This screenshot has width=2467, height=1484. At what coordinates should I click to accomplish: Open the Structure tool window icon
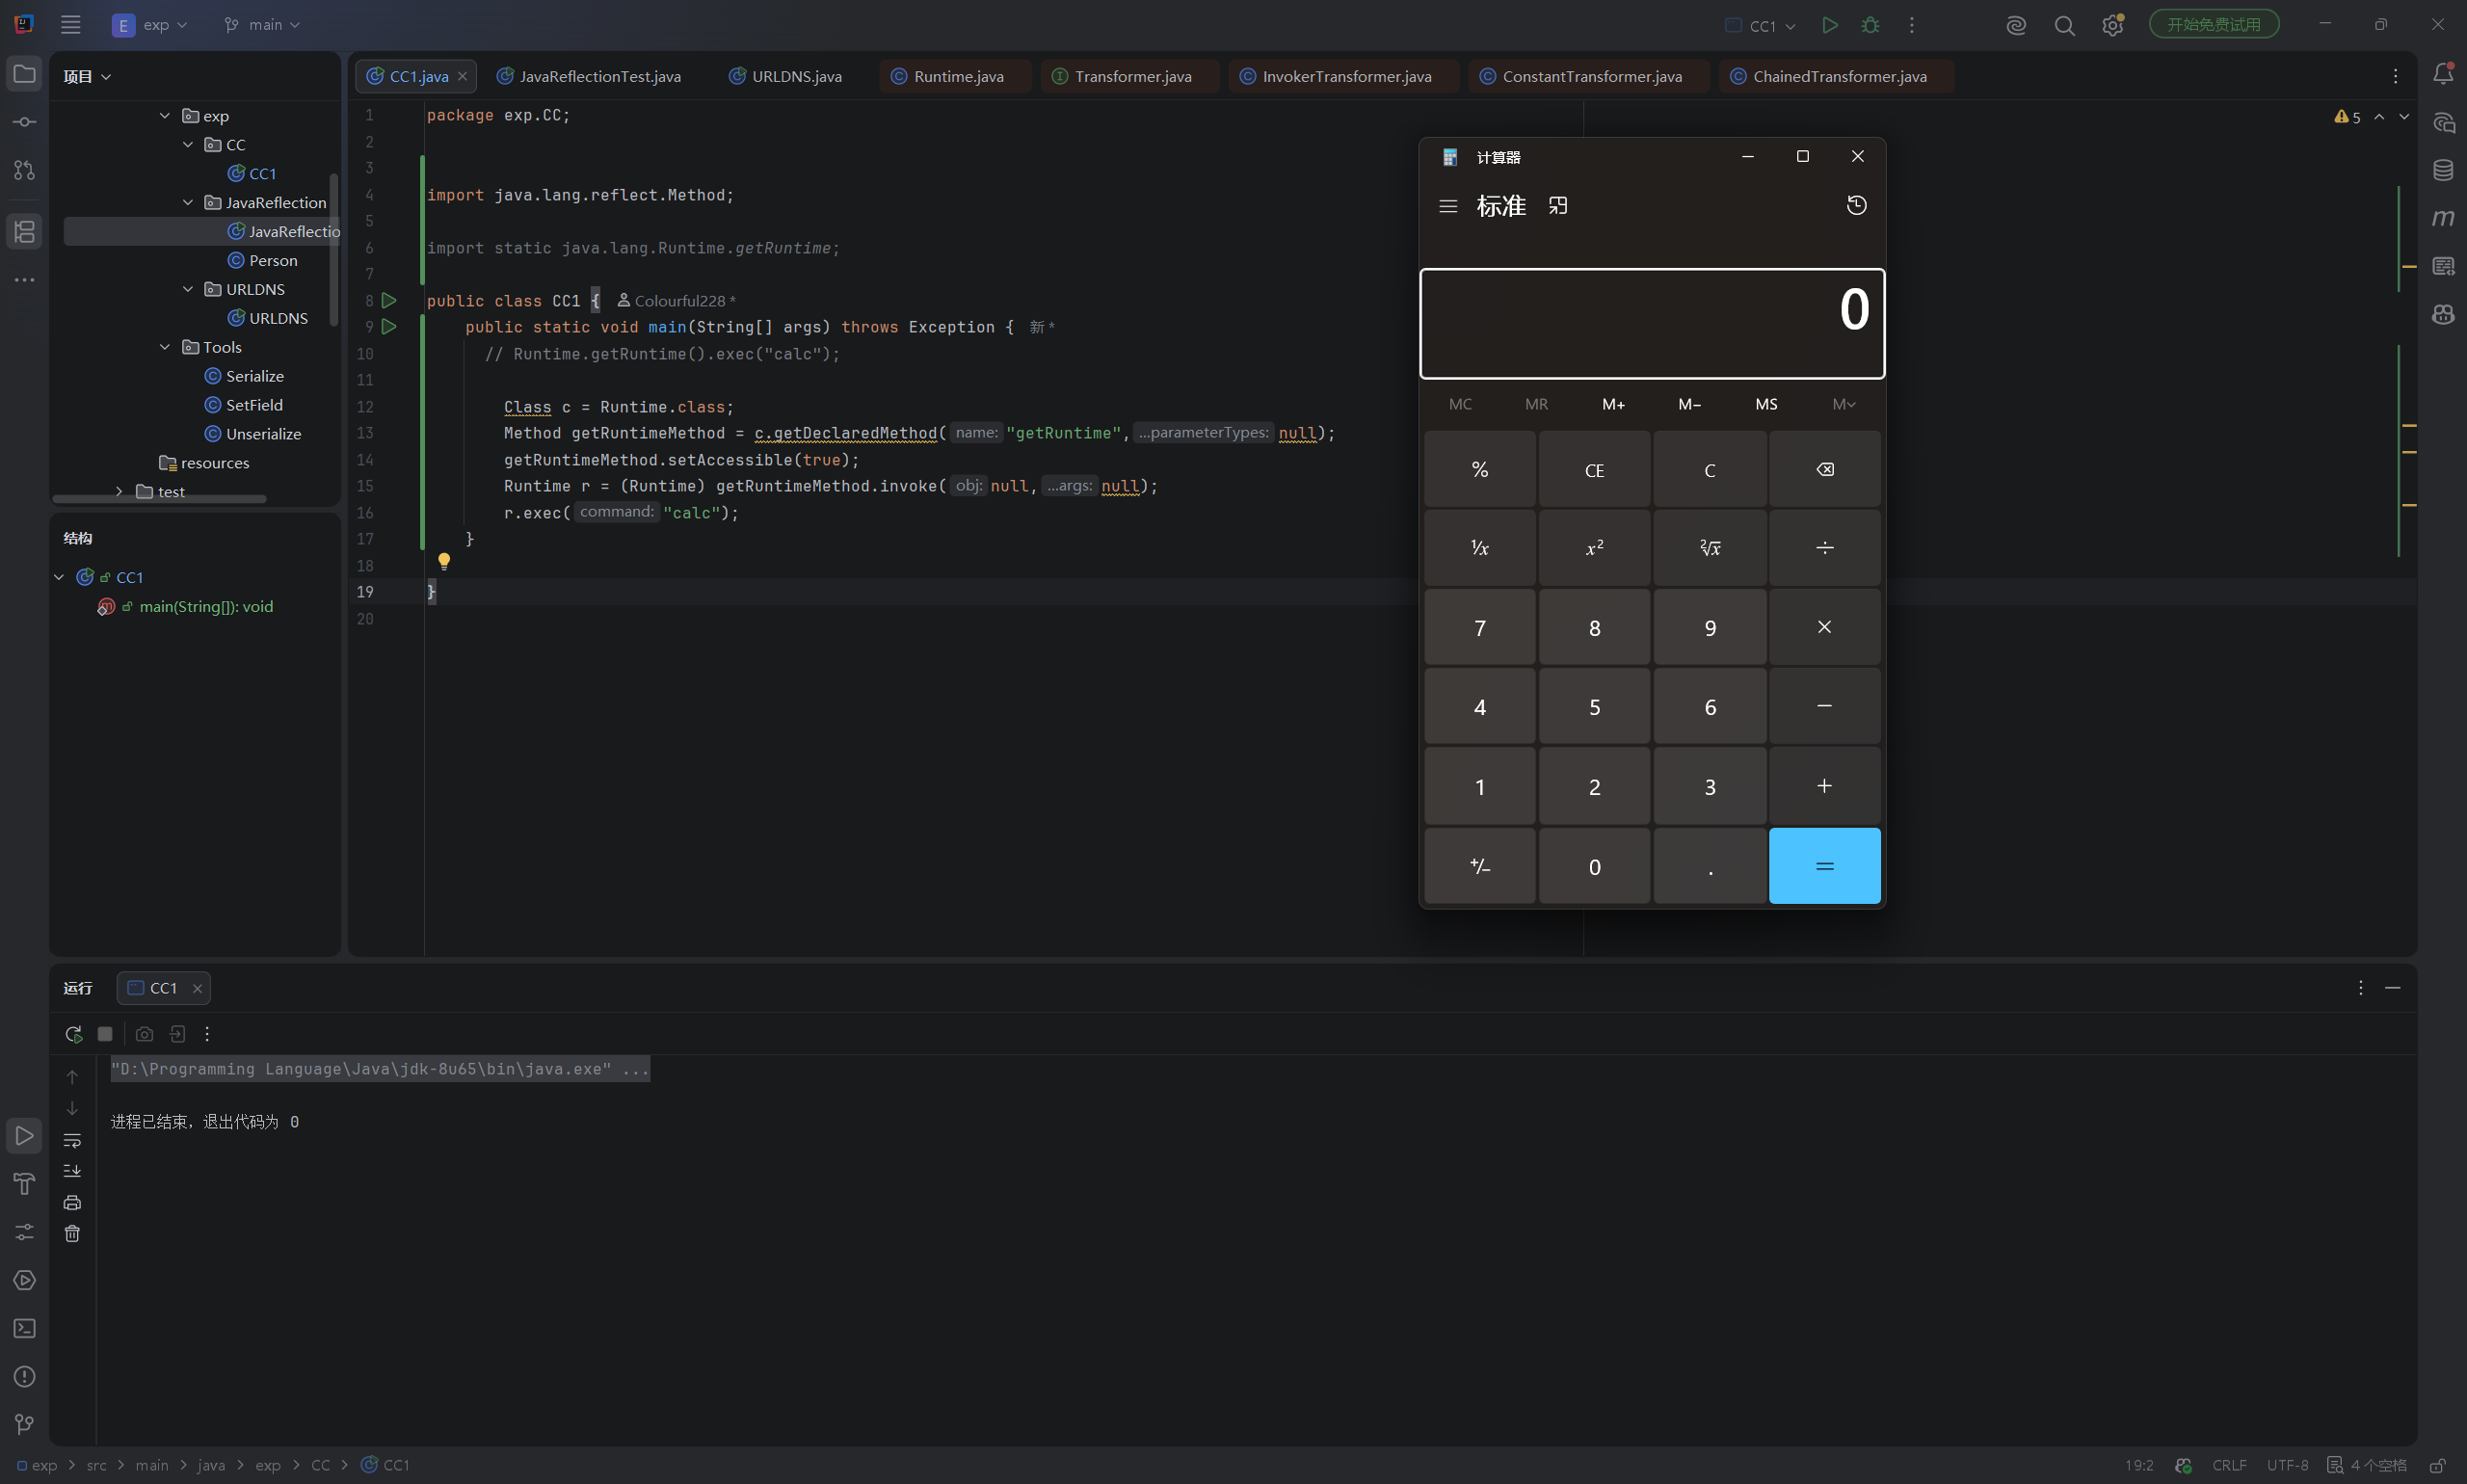click(24, 231)
